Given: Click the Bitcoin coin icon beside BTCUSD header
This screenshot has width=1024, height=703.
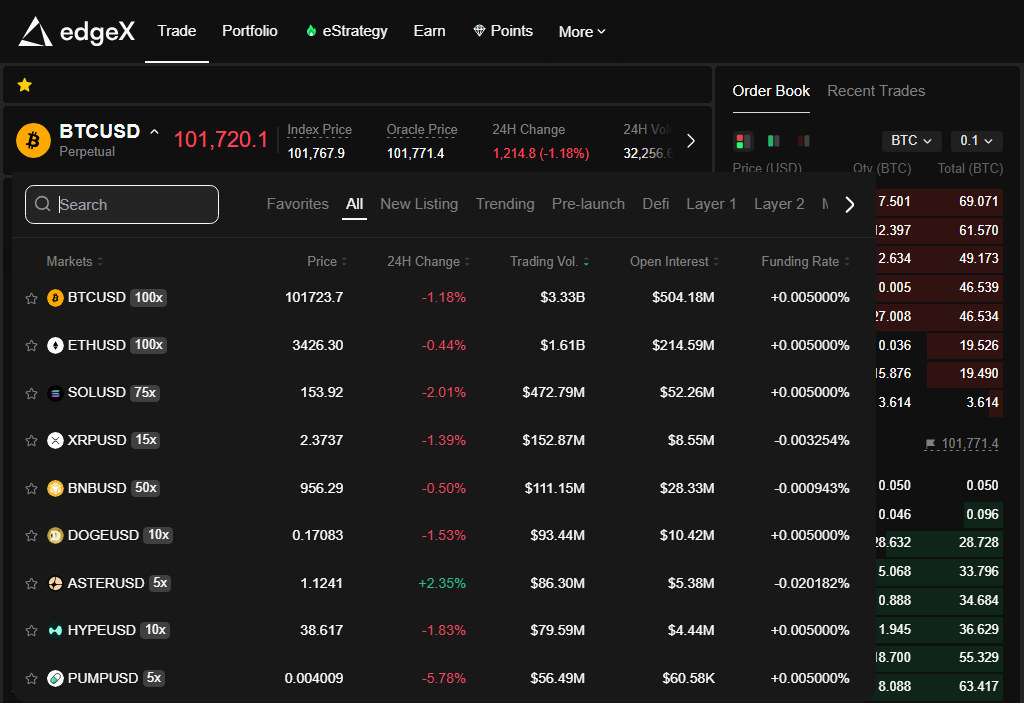Looking at the screenshot, I should tap(33, 140).
